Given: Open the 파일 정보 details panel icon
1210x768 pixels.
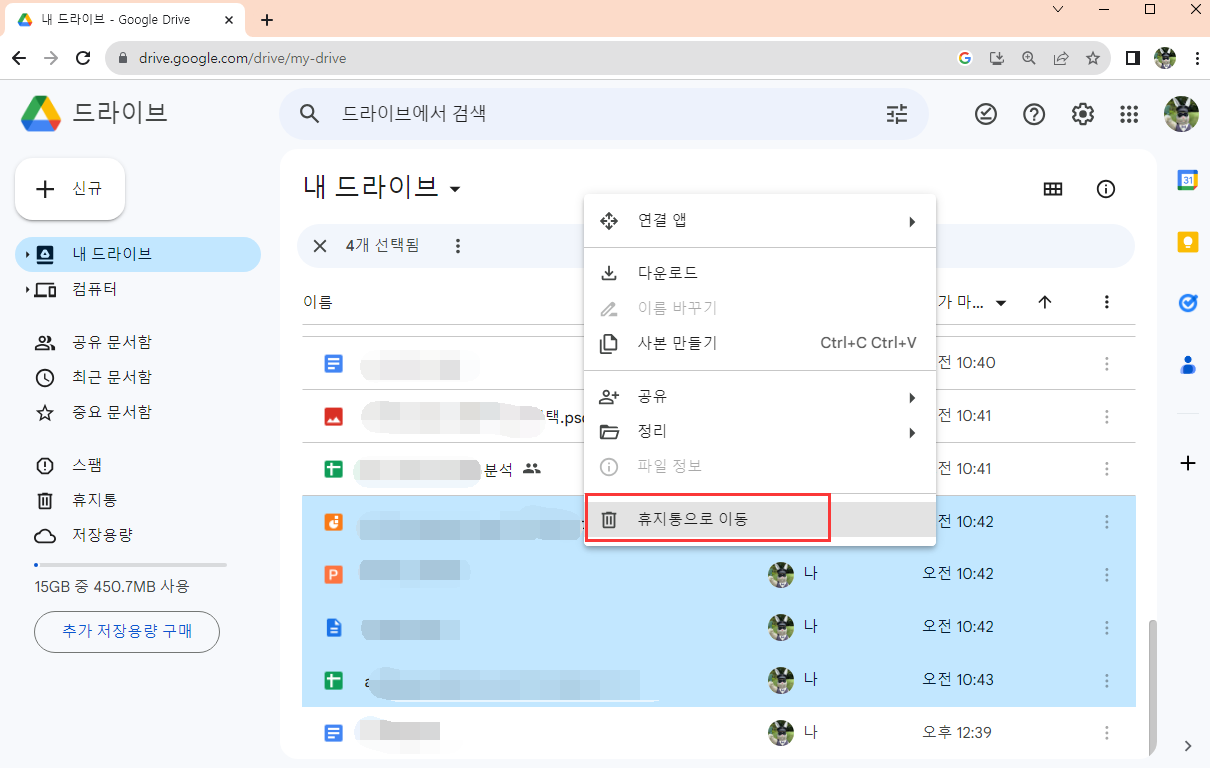Looking at the screenshot, I should click(1106, 189).
